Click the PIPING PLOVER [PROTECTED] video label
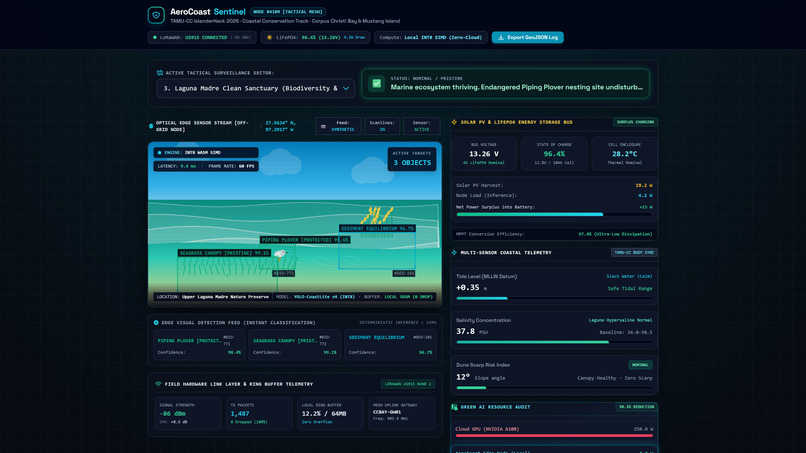The image size is (806, 453). coord(305,240)
